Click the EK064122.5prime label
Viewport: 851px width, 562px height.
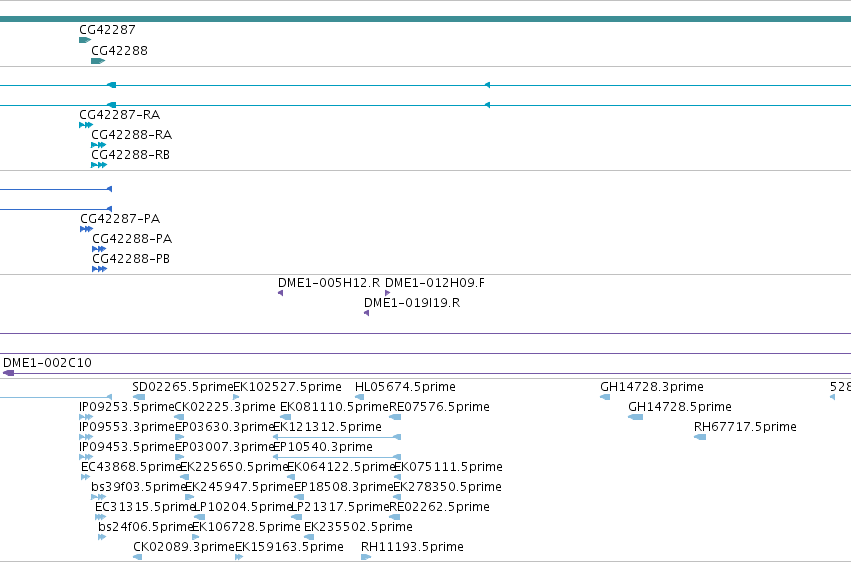[x=341, y=467]
